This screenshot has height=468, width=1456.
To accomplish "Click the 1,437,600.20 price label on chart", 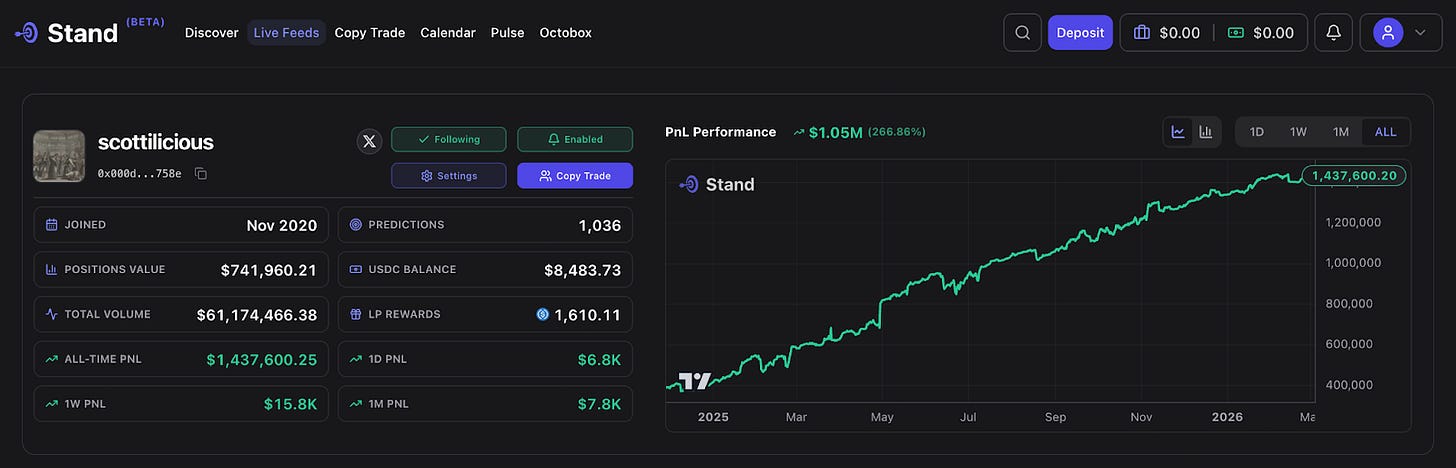I will point(1353,175).
